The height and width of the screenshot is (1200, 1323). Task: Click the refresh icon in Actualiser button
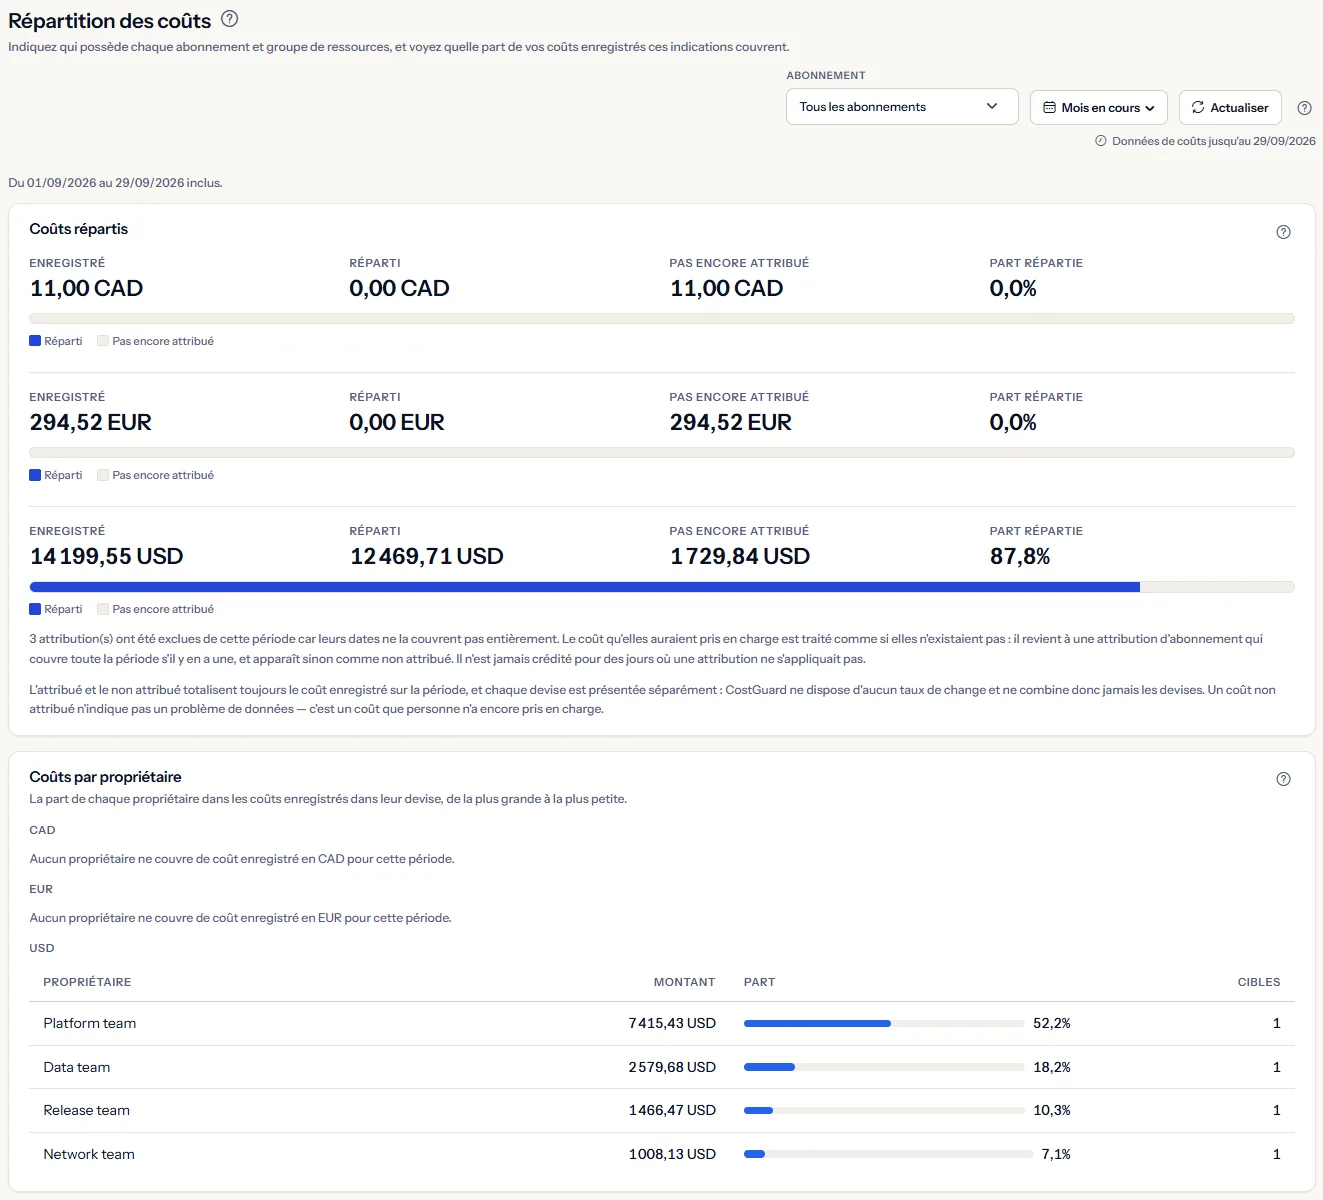[x=1198, y=107]
